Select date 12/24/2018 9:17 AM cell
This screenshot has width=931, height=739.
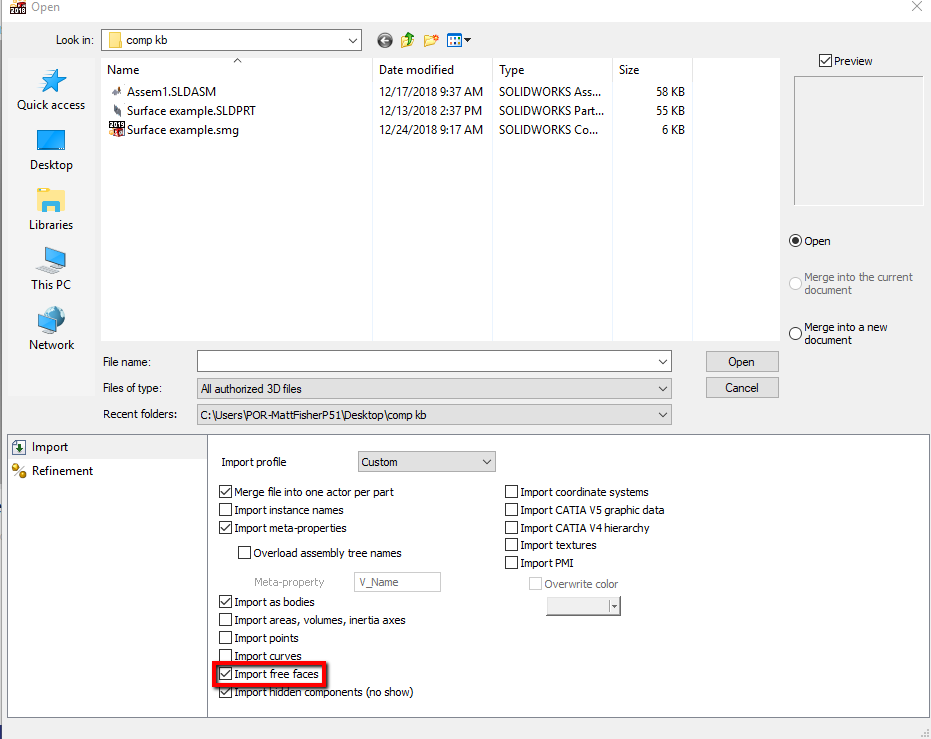[x=431, y=130]
